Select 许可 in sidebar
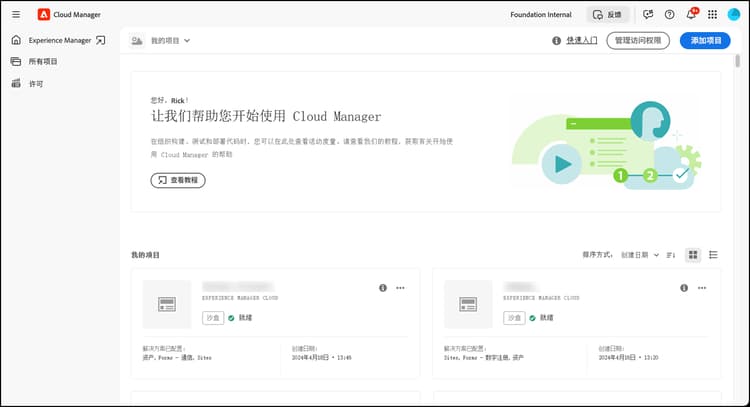 [36, 84]
